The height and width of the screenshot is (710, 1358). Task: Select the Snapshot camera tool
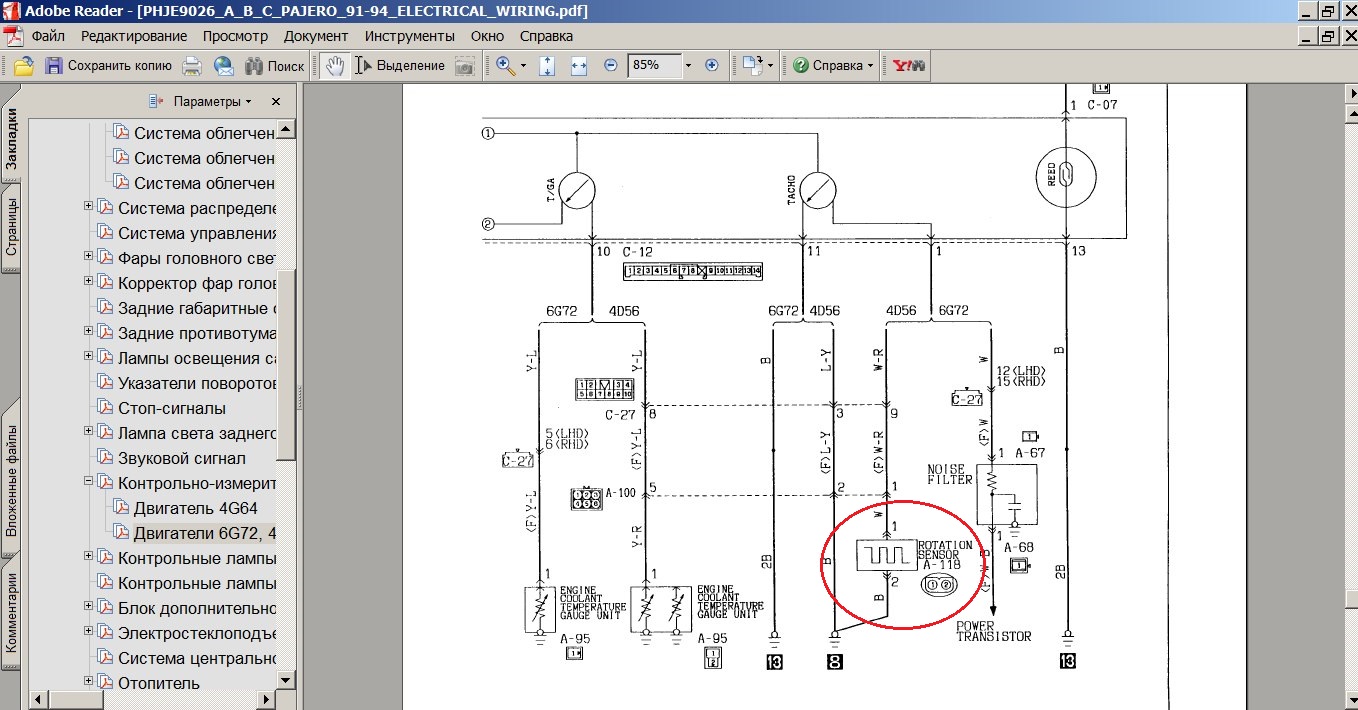coord(464,66)
